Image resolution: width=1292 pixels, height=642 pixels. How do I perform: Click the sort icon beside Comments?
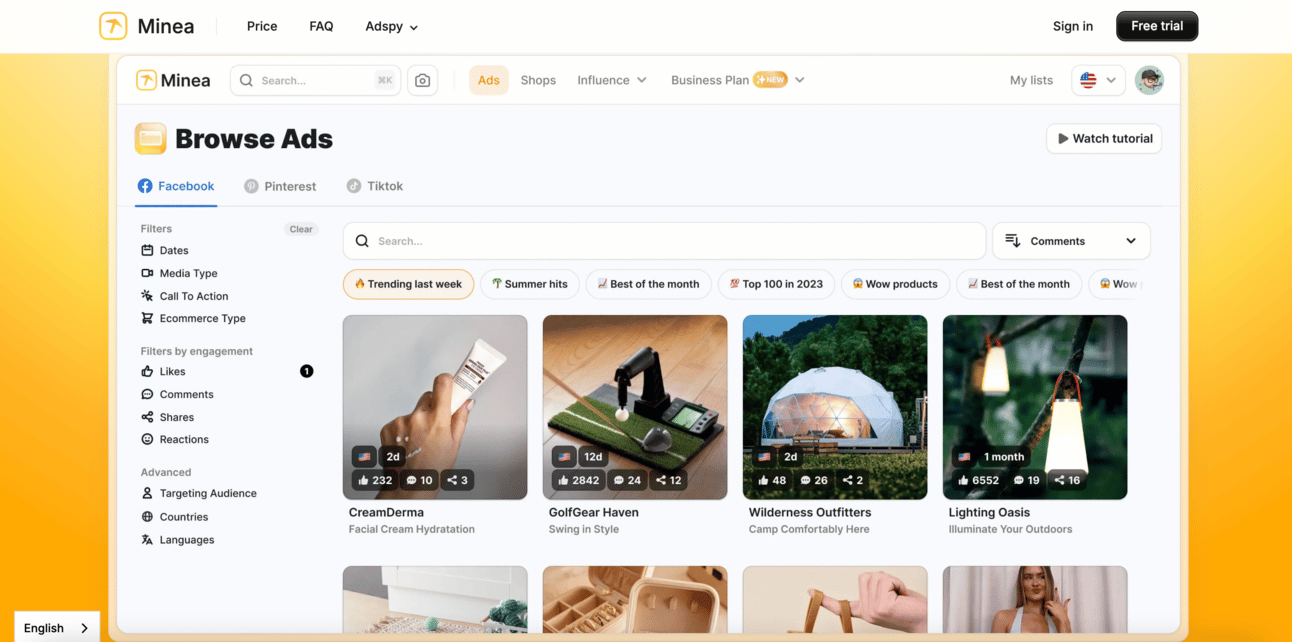click(x=1012, y=241)
